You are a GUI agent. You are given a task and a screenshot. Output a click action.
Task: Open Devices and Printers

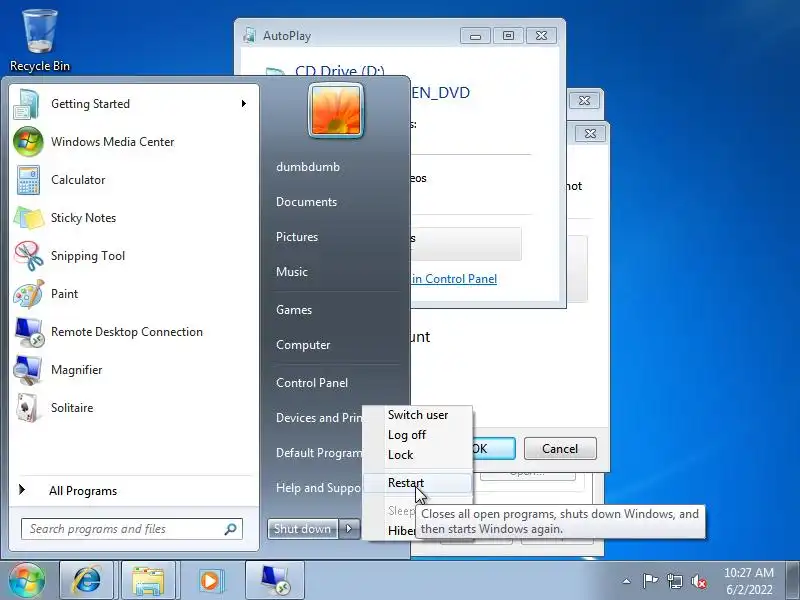click(319, 418)
